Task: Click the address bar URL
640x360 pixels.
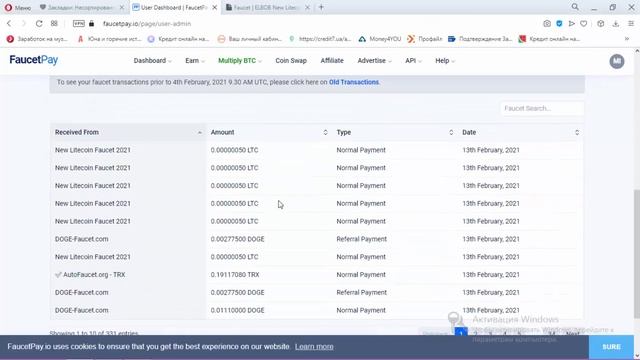Action: [x=147, y=24]
